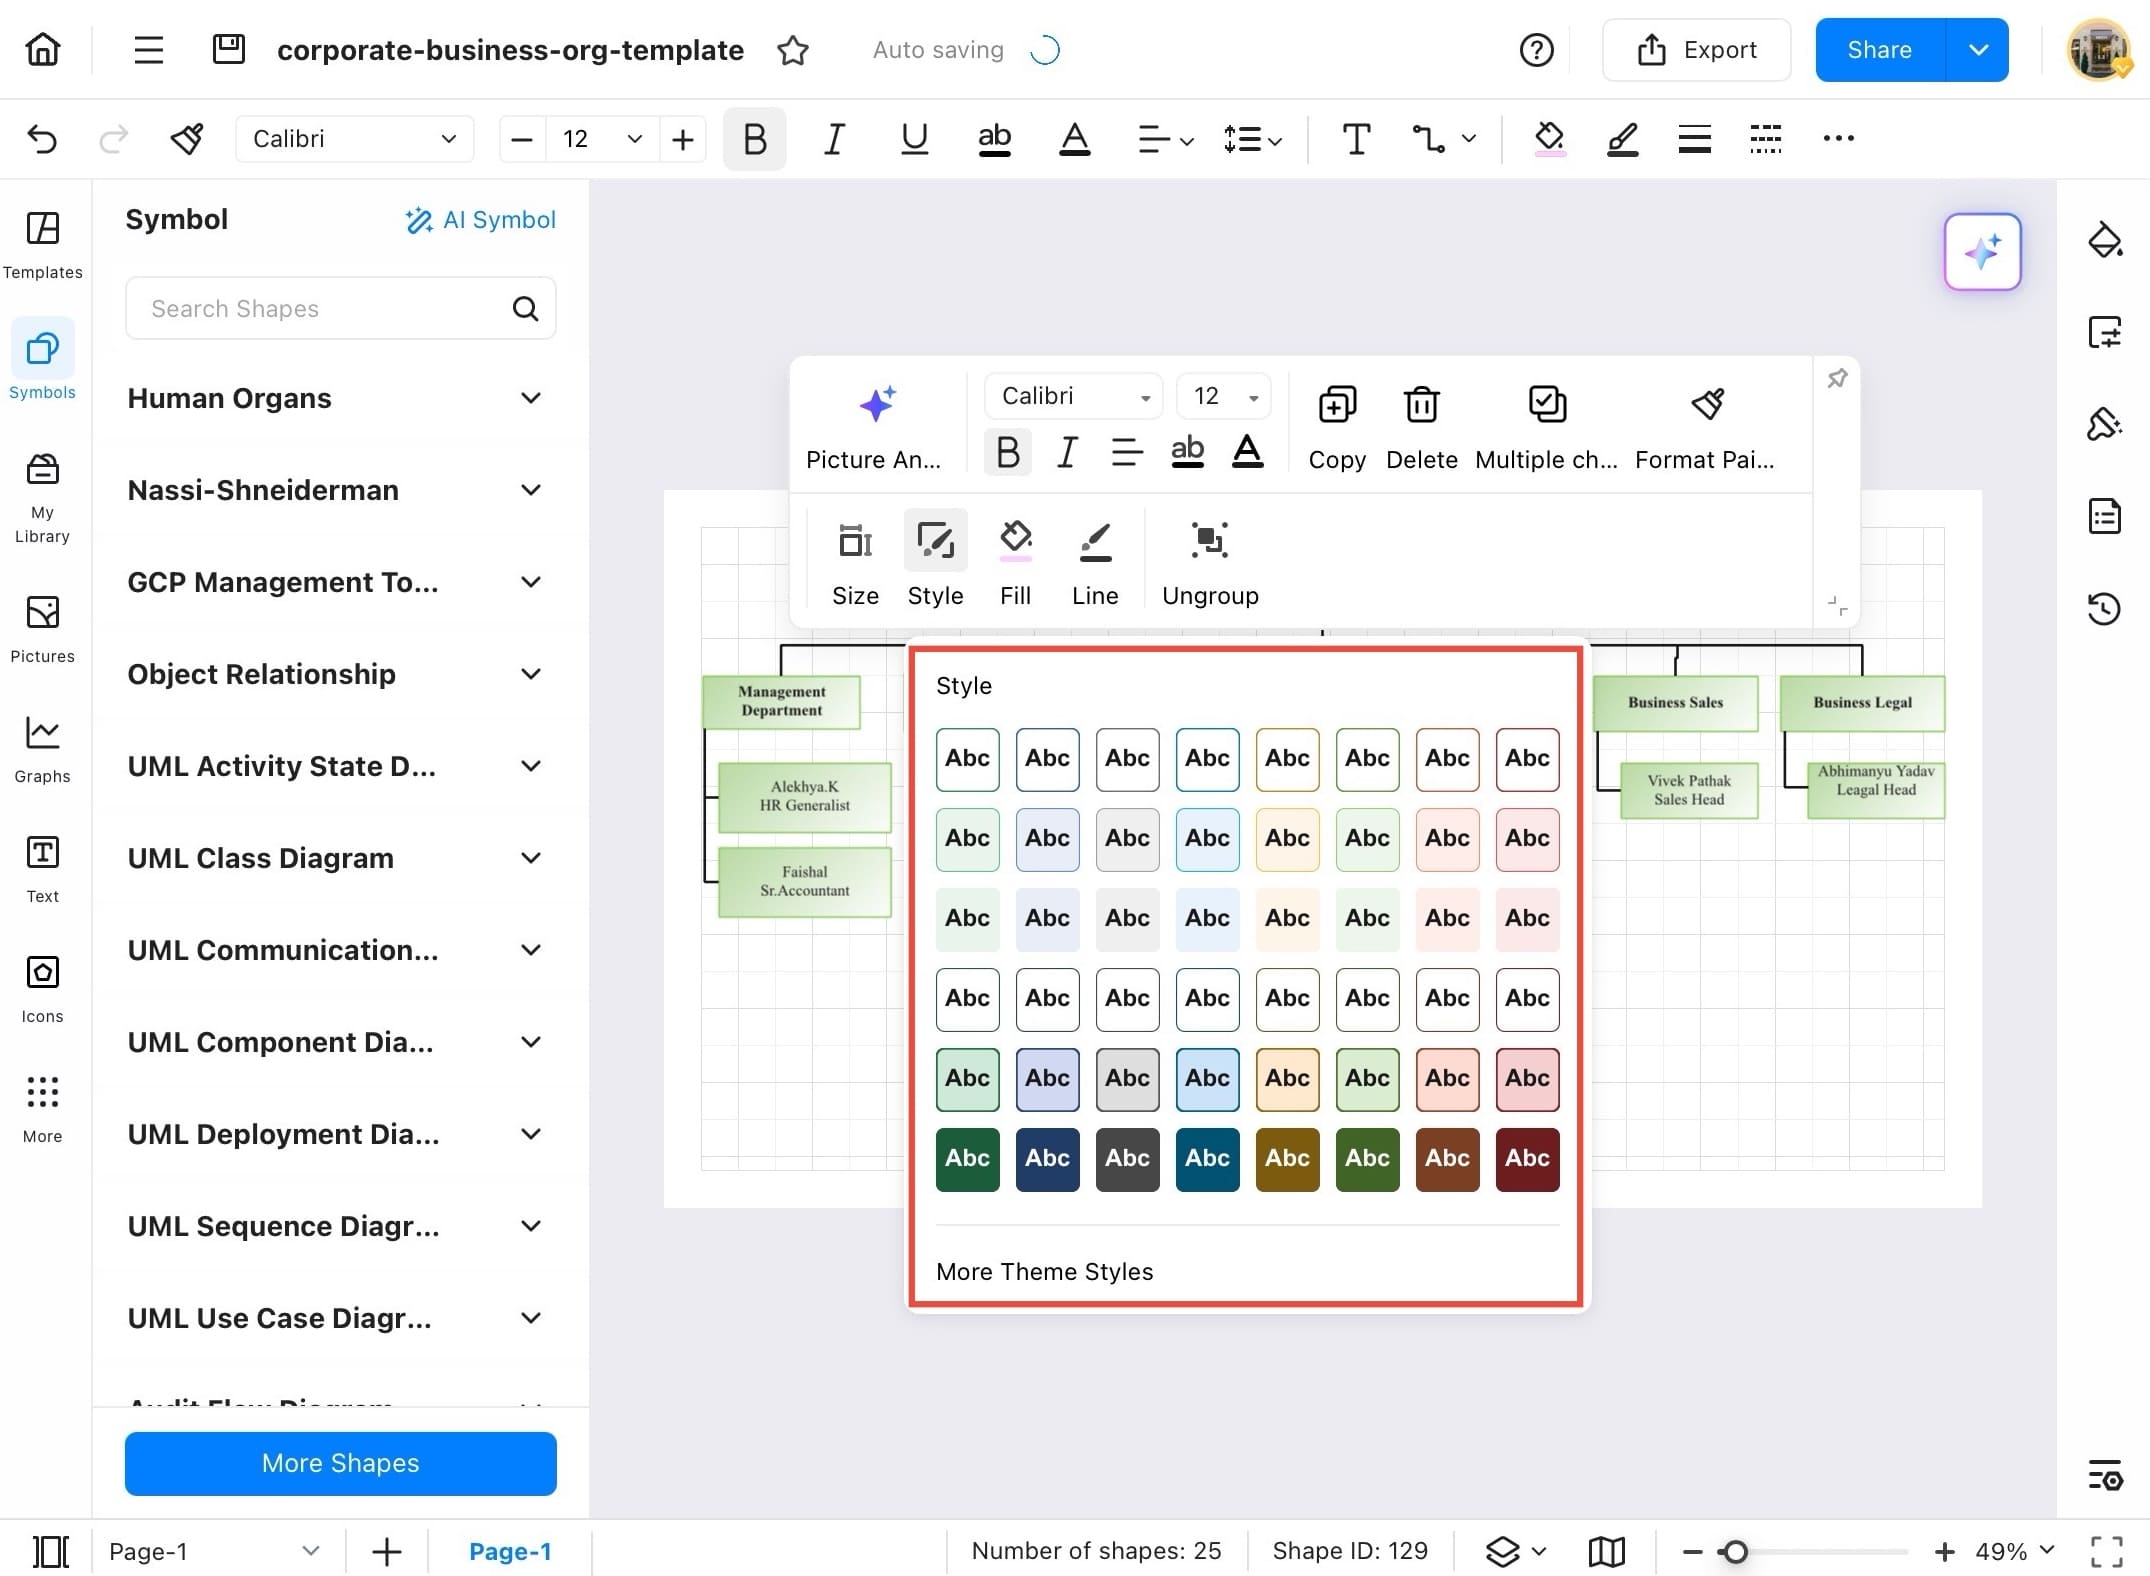Image resolution: width=2150 pixels, height=1576 pixels.
Task: Toggle italic text in the floating toolbar
Action: pyautogui.click(x=1066, y=452)
